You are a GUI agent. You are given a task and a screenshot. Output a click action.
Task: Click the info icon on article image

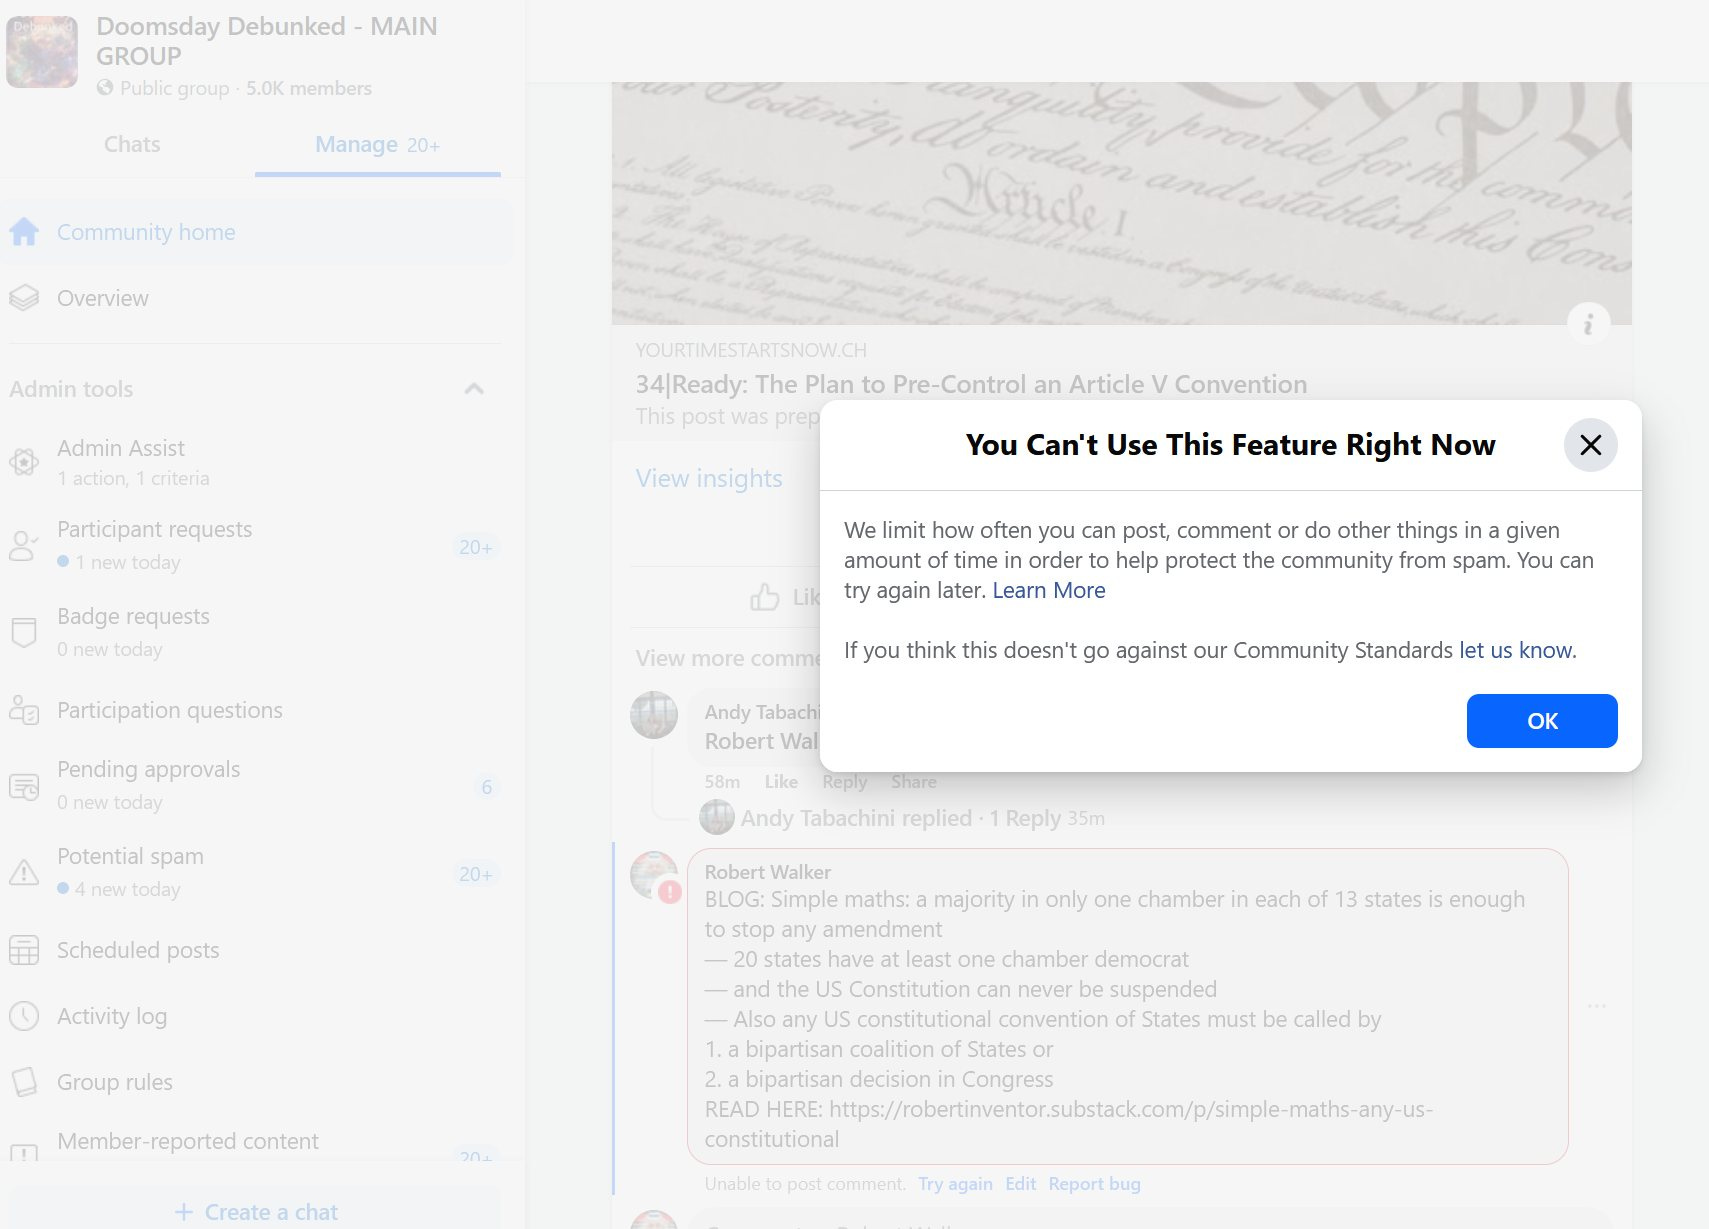click(1588, 324)
